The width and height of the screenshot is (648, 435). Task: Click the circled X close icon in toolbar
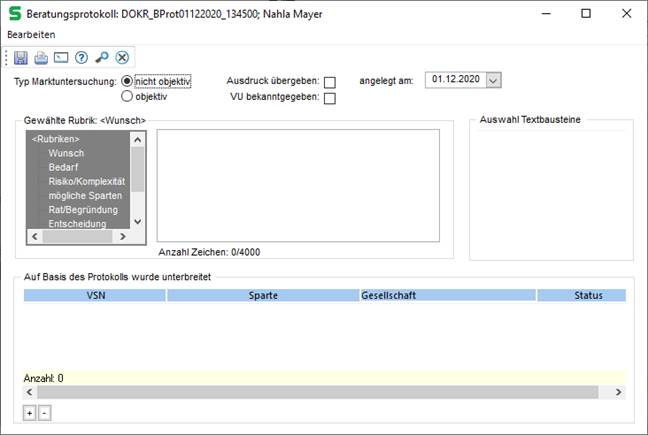pos(121,58)
